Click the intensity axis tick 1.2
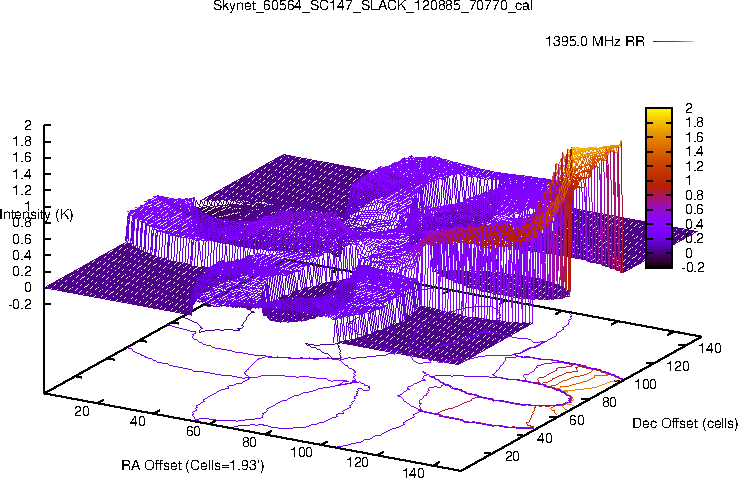This screenshot has width=738, height=478. coord(22,190)
